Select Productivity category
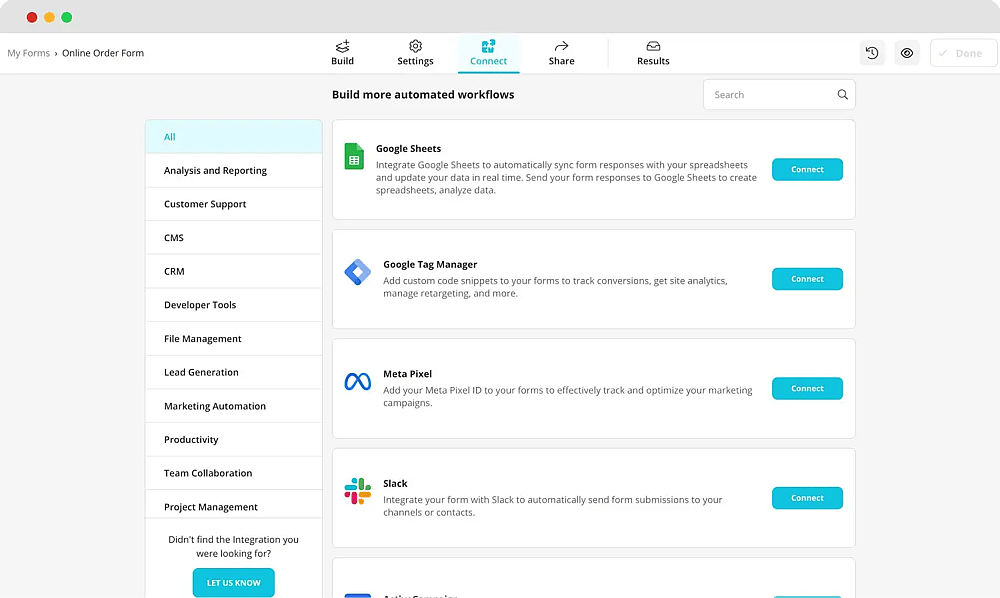Image resolution: width=1000 pixels, height=598 pixels. [233, 440]
